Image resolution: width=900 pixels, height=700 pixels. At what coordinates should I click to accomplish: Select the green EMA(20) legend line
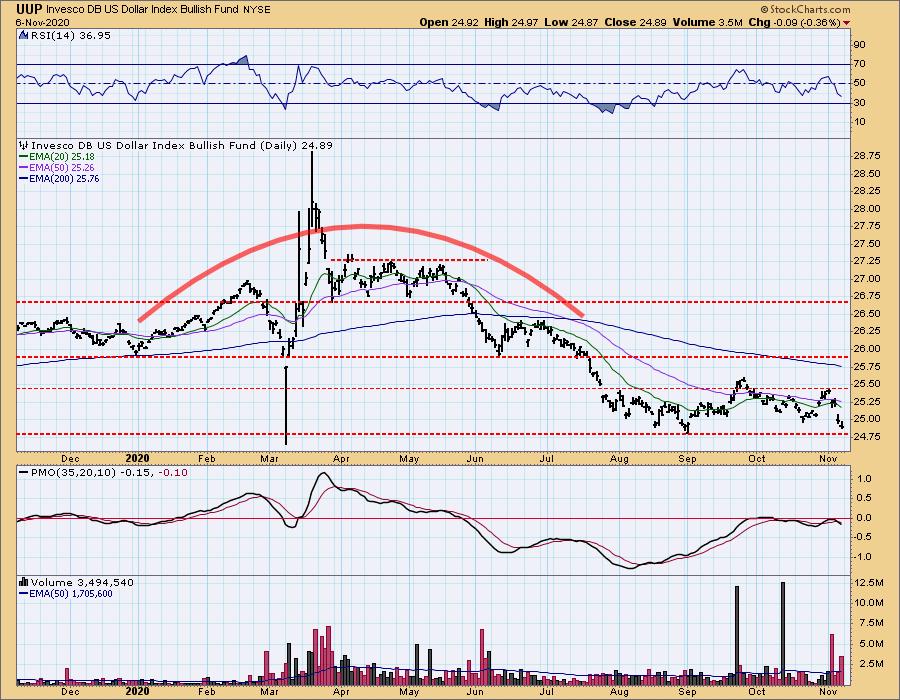24,157
